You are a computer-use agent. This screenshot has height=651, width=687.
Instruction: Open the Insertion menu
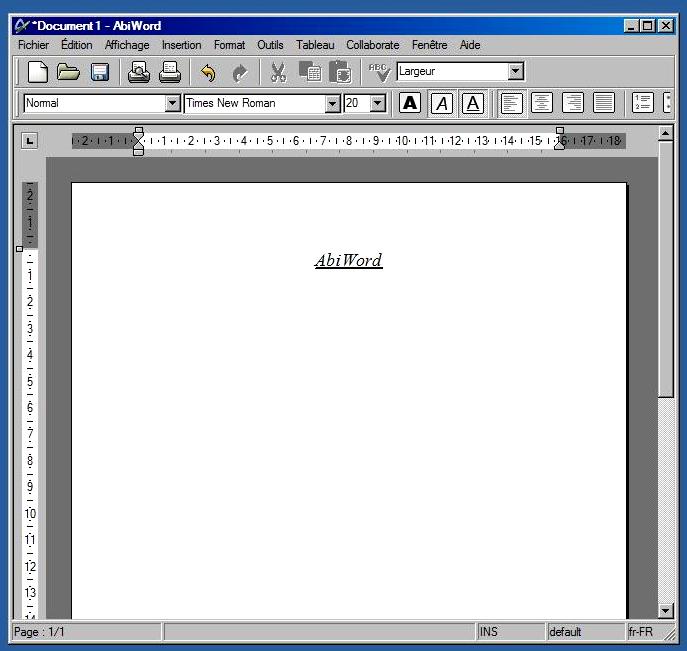tap(181, 45)
